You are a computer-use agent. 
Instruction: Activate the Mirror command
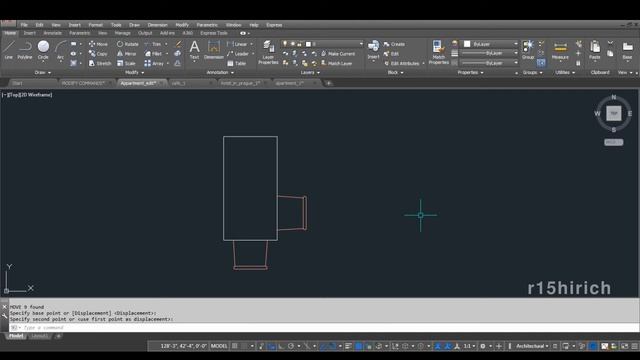pos(127,54)
